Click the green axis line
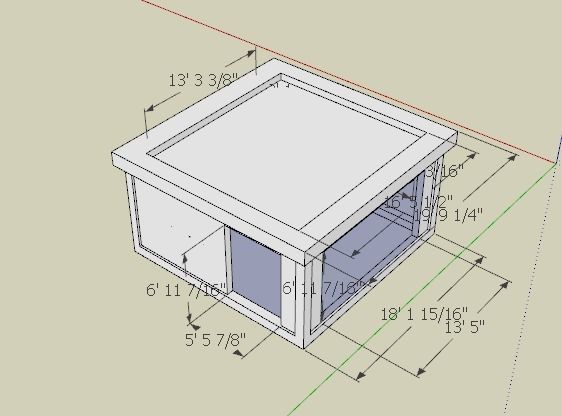Viewport: 562px width, 416px height. coord(423,289)
